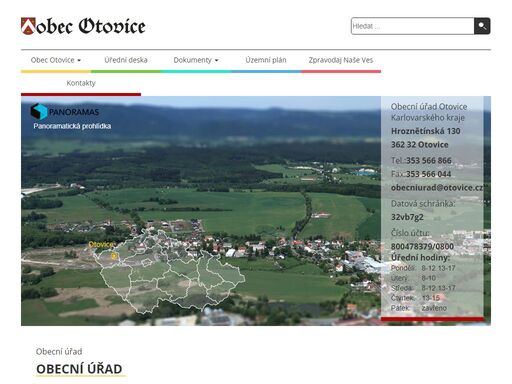Screen dimensions: 512x384
Task: Click the Úterý 8-10 hours row
Action: click(413, 278)
